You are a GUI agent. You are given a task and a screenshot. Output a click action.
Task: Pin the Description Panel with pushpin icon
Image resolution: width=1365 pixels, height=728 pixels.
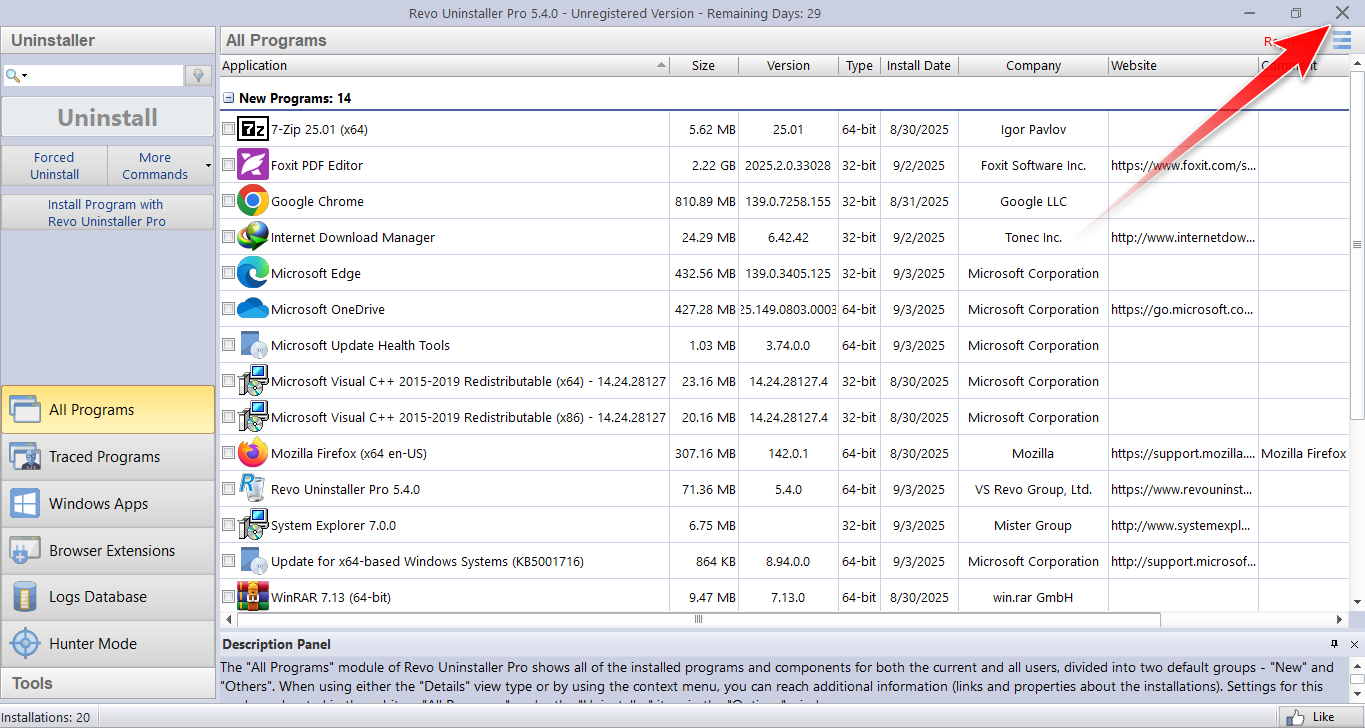tap(1334, 644)
